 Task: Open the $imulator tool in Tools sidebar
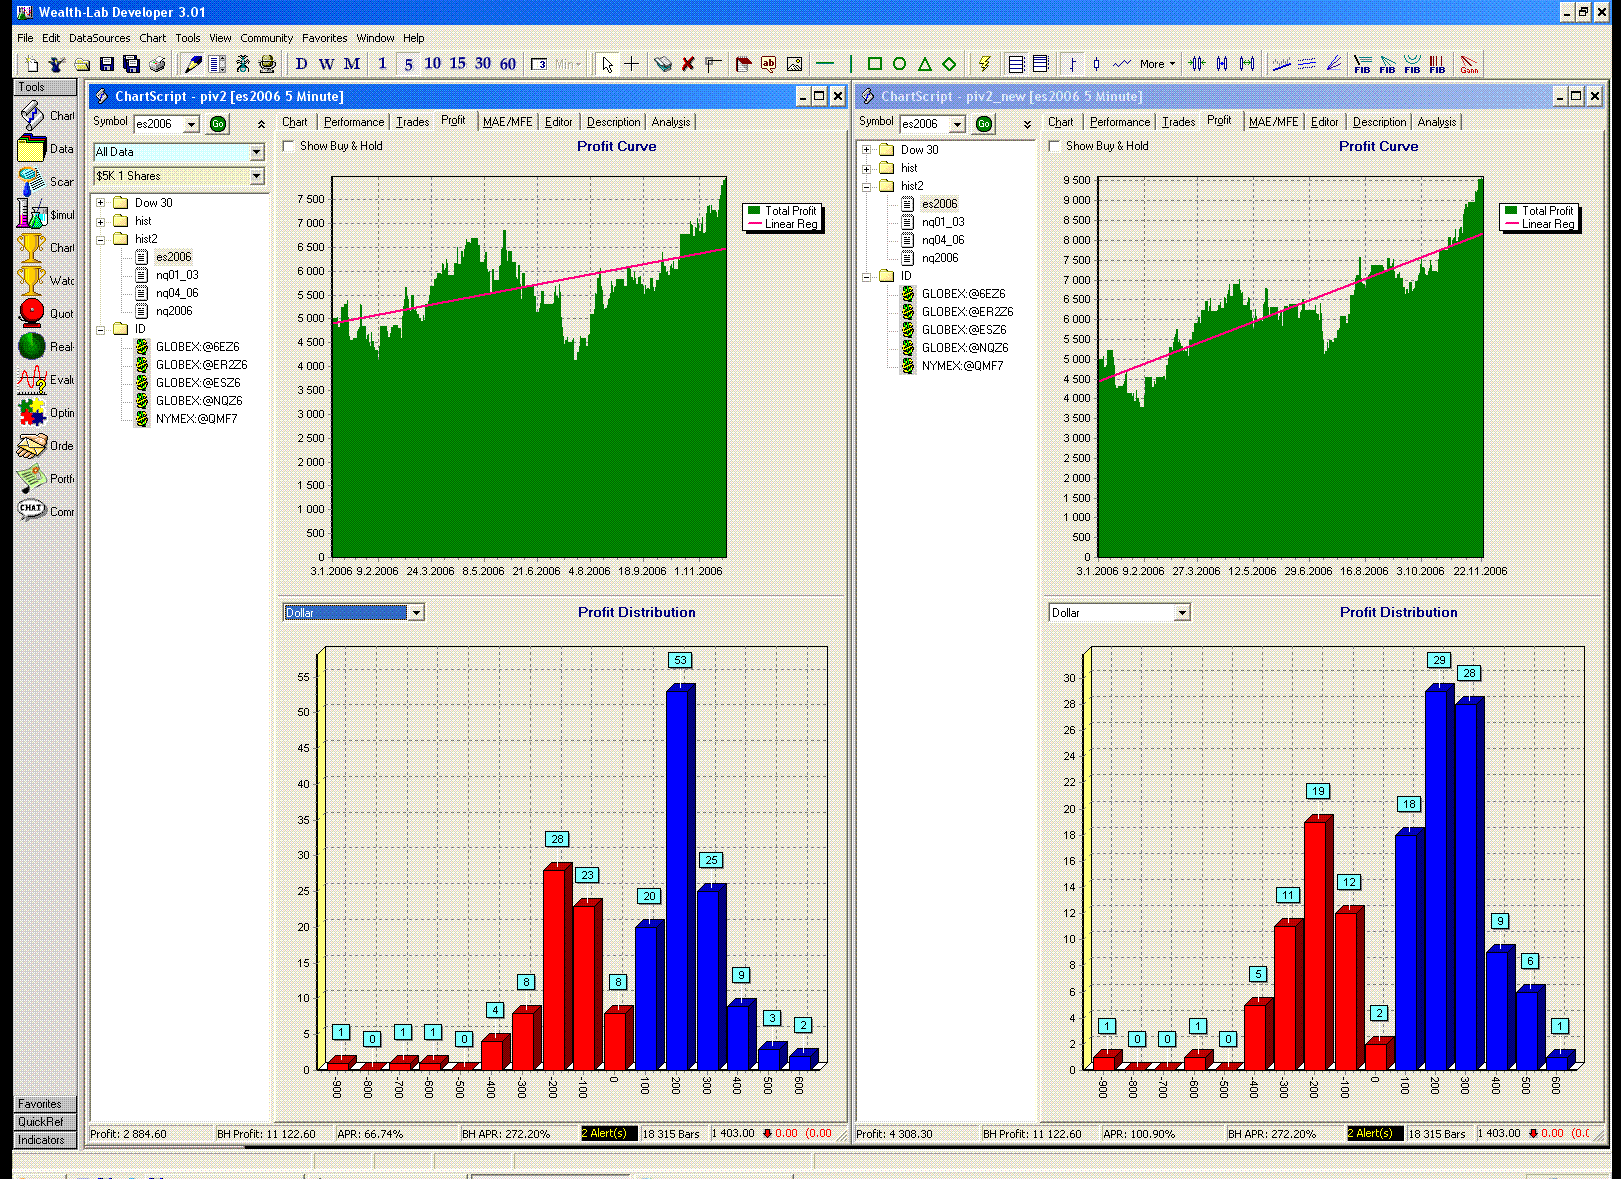click(x=33, y=214)
